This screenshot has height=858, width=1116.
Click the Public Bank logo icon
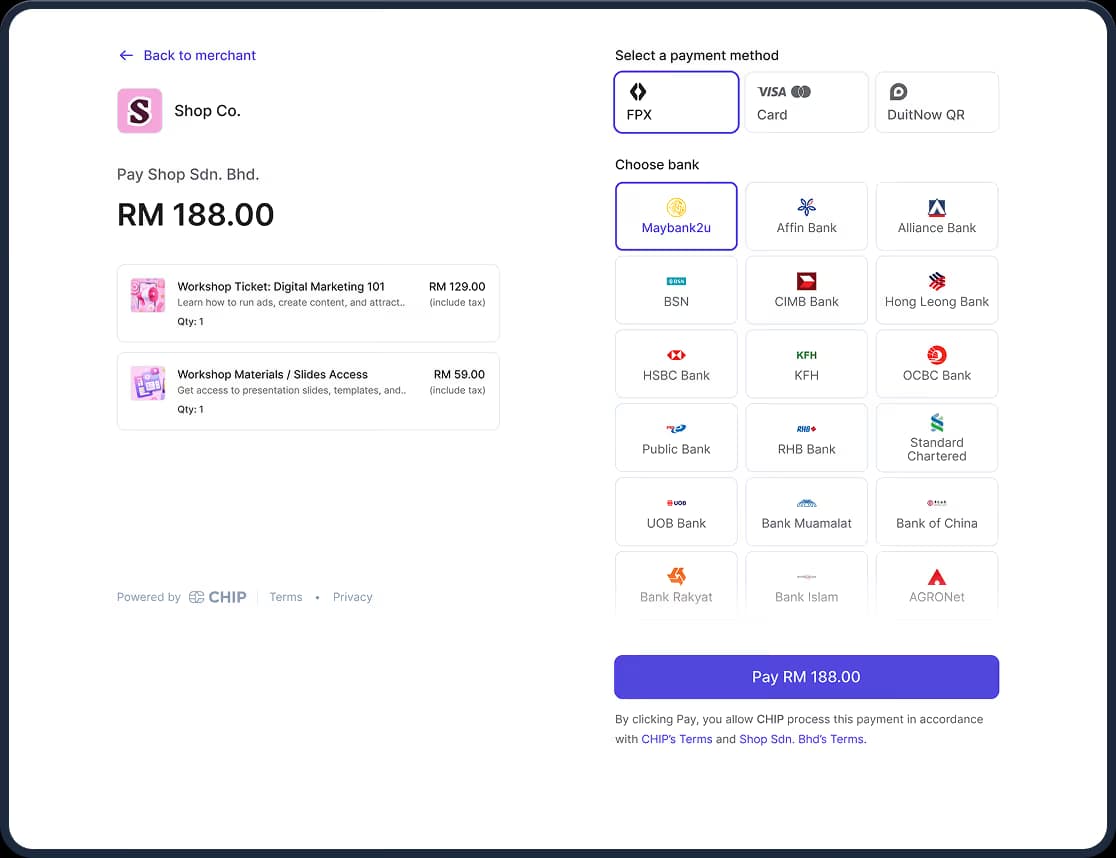coord(676,428)
